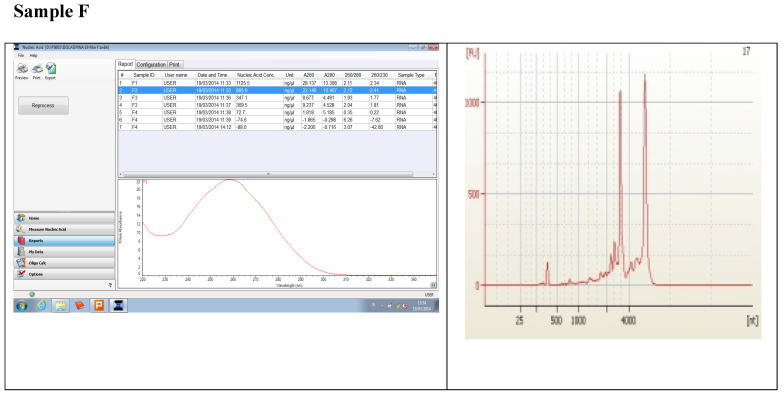Open the Windows Start menu
784x398 pixels.
click(21, 306)
